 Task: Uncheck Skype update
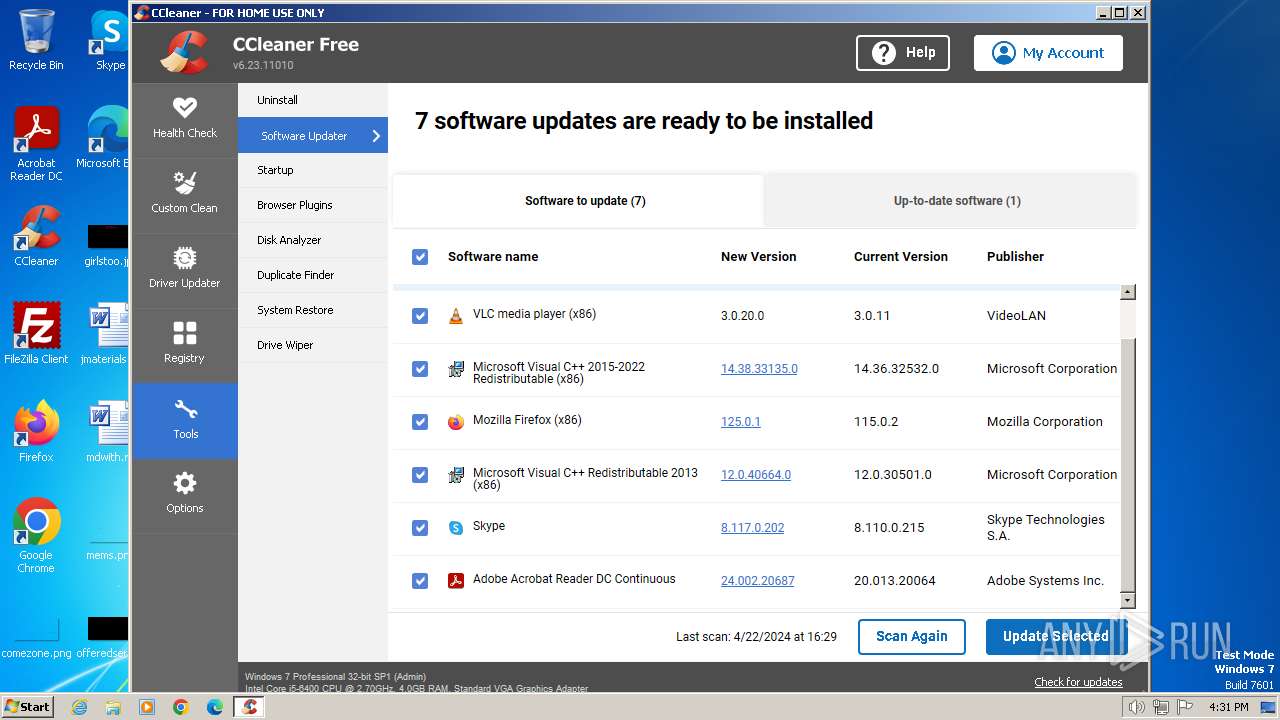pos(420,528)
